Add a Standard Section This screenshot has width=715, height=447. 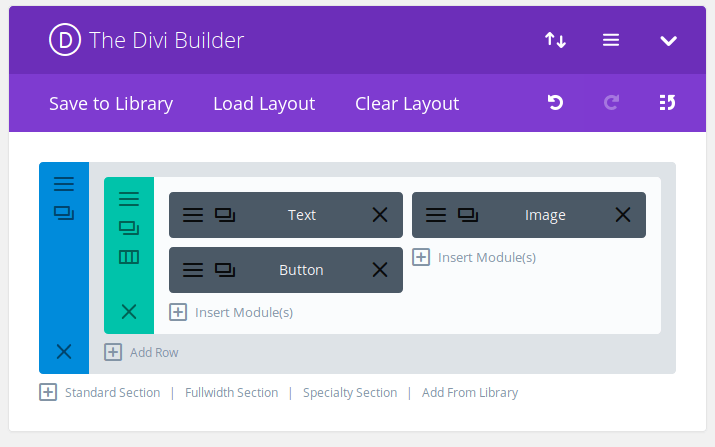[x=113, y=393]
